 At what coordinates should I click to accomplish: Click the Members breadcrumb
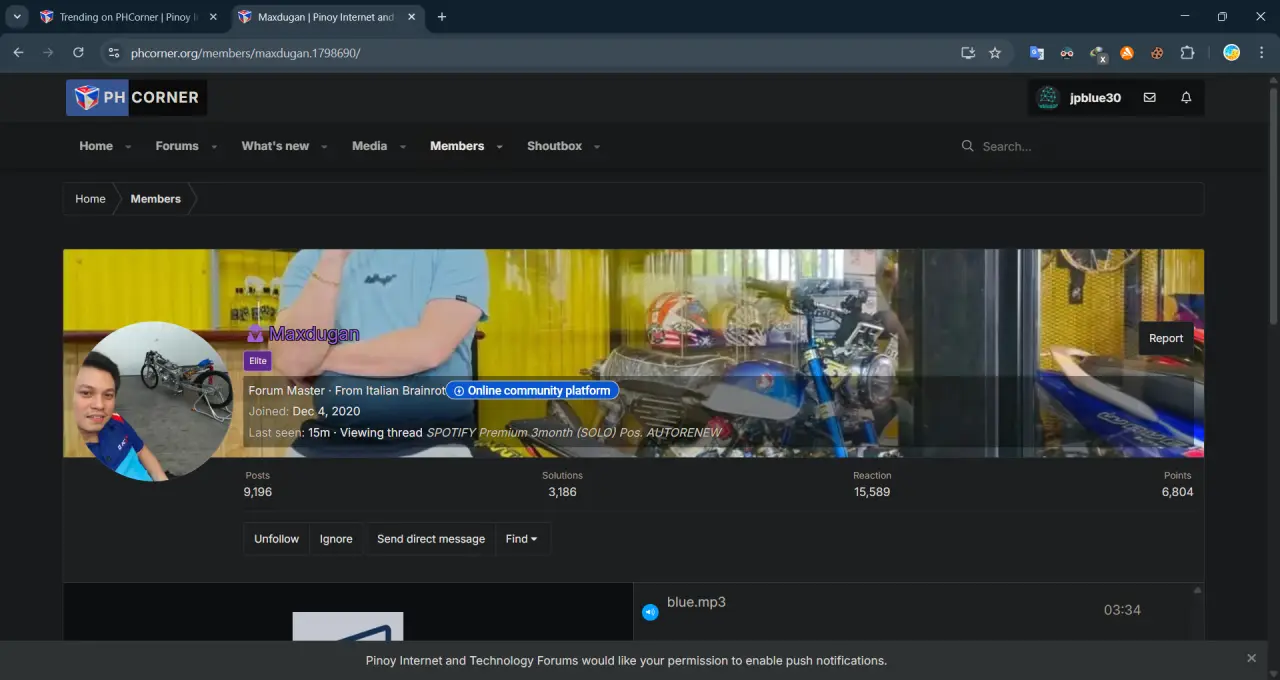point(156,199)
